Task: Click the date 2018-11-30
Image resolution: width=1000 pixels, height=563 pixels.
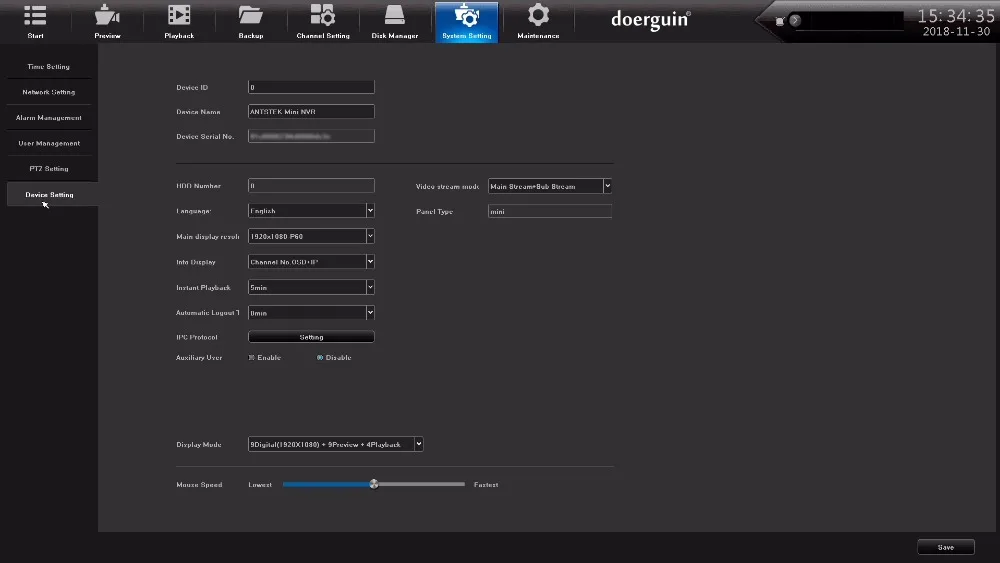Action: coord(956,31)
